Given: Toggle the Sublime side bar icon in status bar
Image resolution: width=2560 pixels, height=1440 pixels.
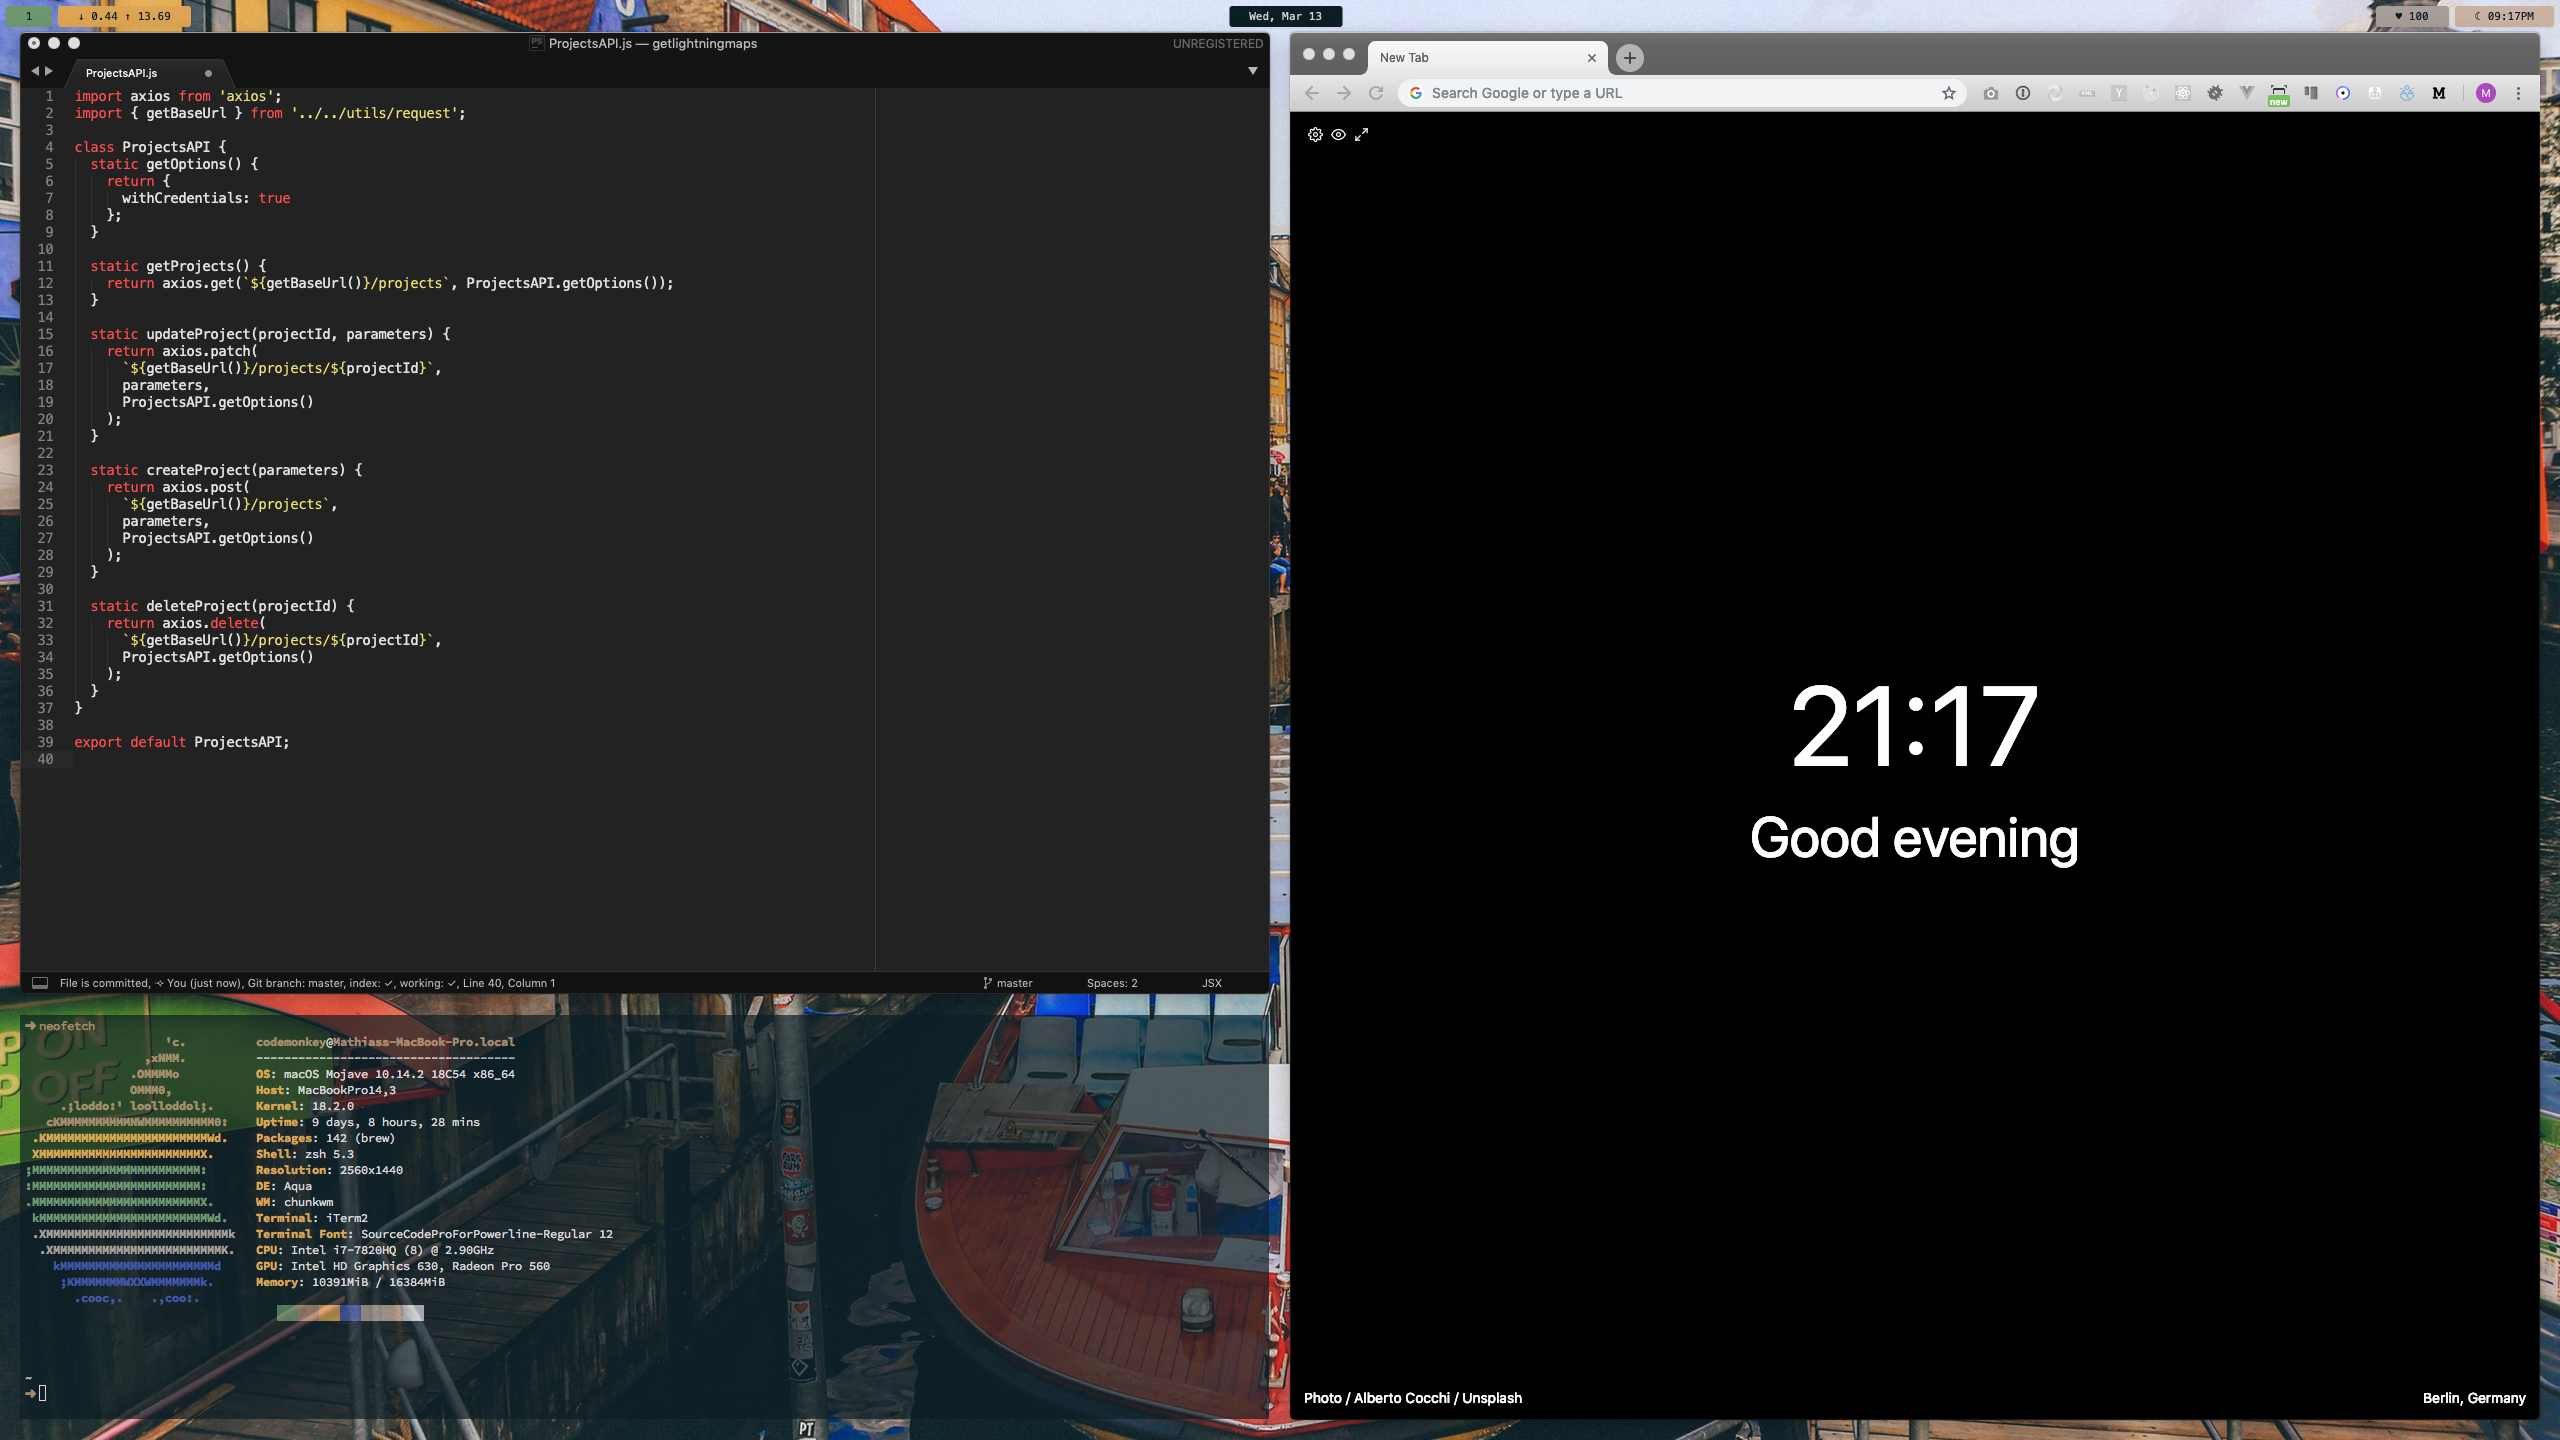Looking at the screenshot, I should [40, 983].
